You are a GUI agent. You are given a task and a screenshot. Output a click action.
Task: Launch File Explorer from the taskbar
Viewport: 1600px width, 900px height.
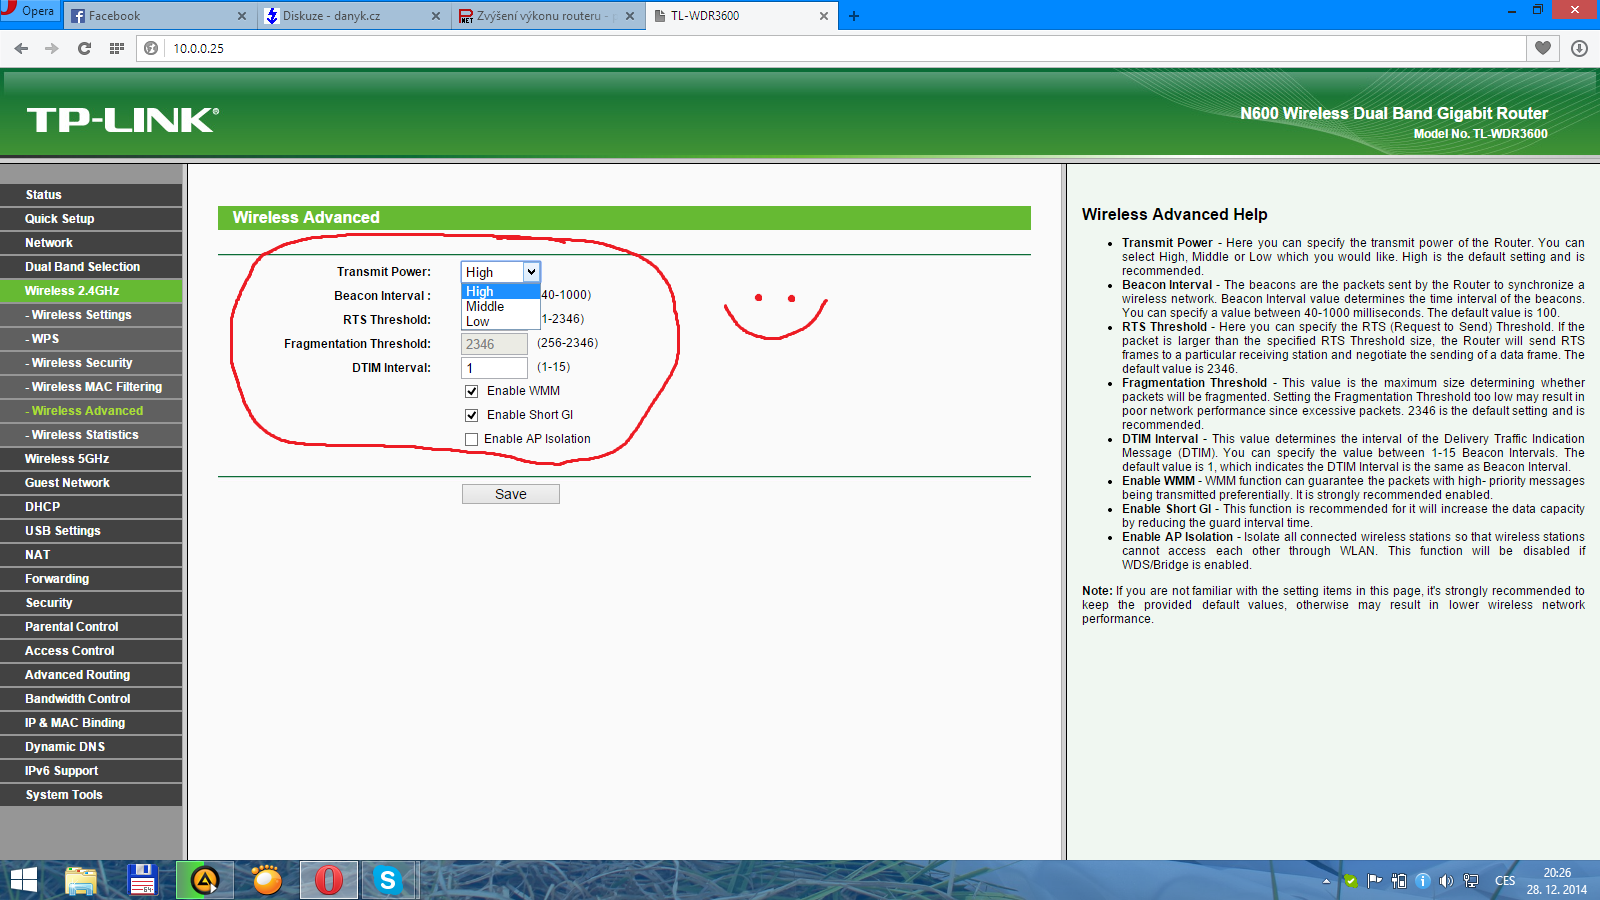pos(81,880)
